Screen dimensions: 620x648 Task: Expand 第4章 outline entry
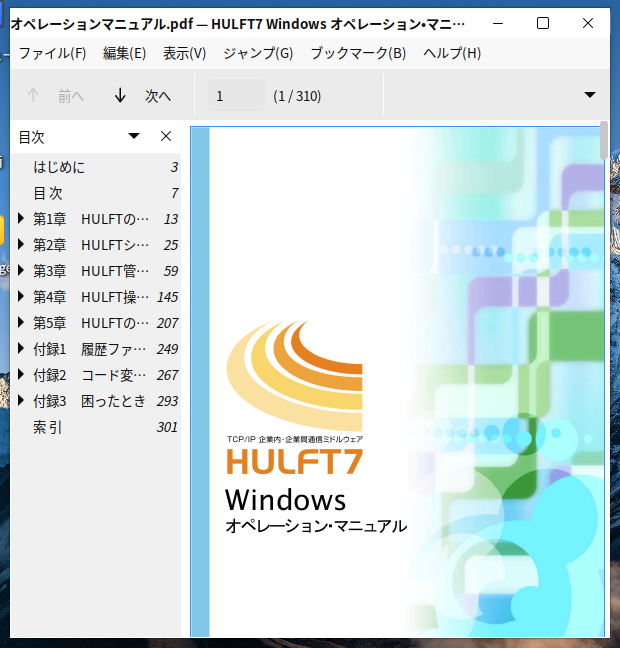coord(20,296)
